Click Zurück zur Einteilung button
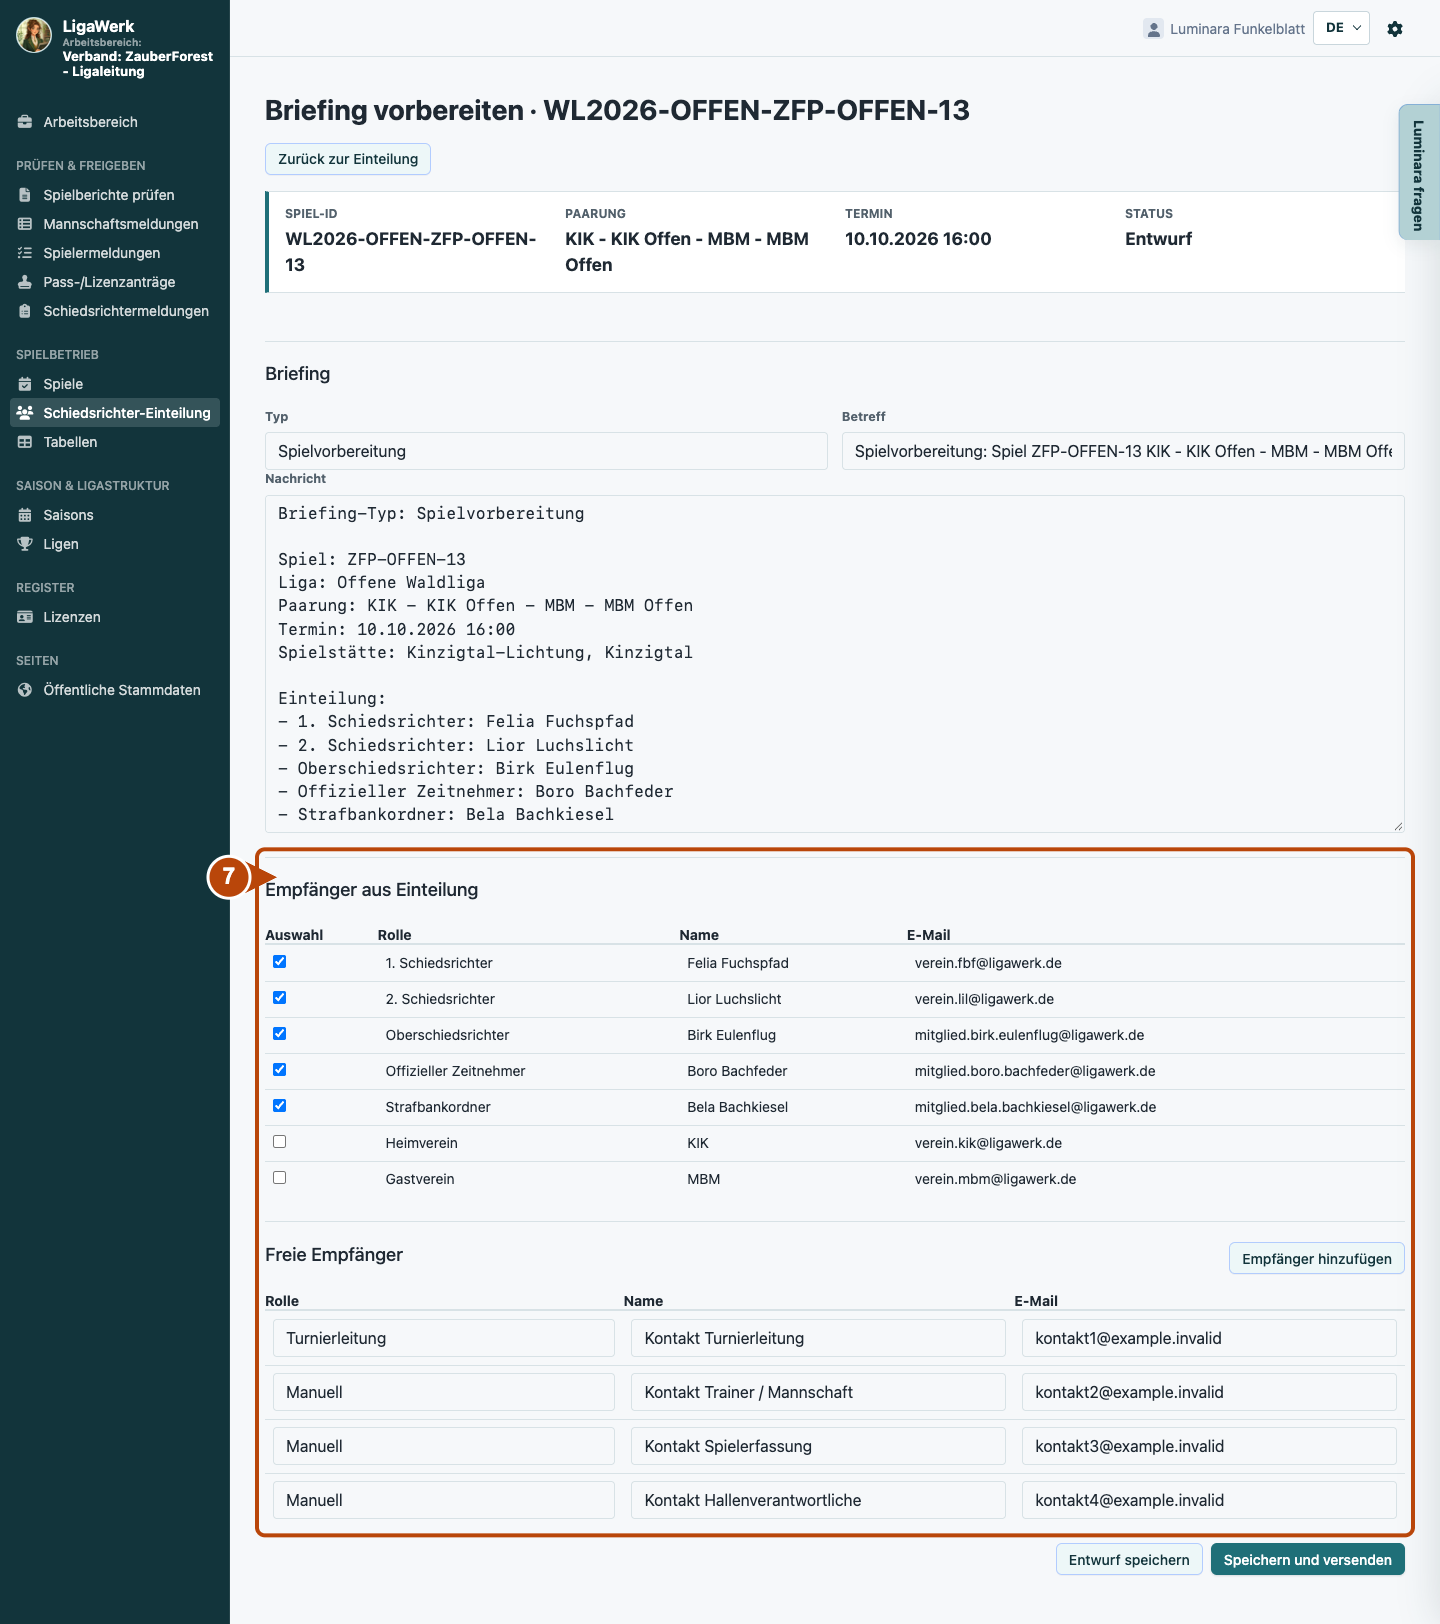Screen dimensions: 1440x1624 click(x=348, y=159)
